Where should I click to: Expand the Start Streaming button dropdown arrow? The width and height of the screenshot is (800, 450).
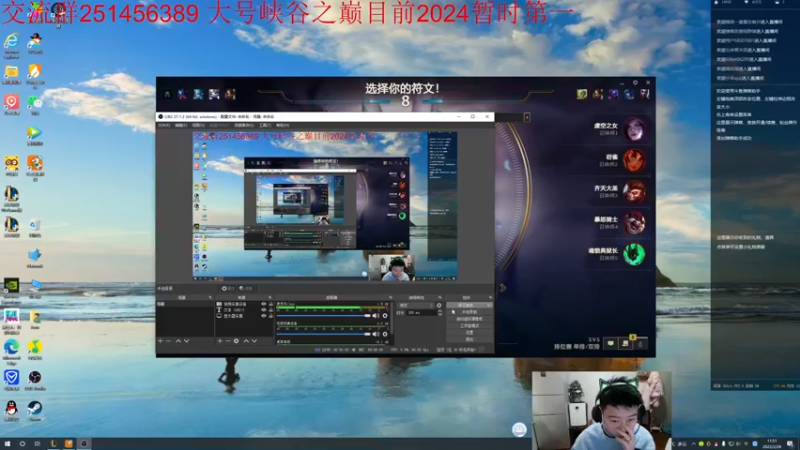[489, 305]
